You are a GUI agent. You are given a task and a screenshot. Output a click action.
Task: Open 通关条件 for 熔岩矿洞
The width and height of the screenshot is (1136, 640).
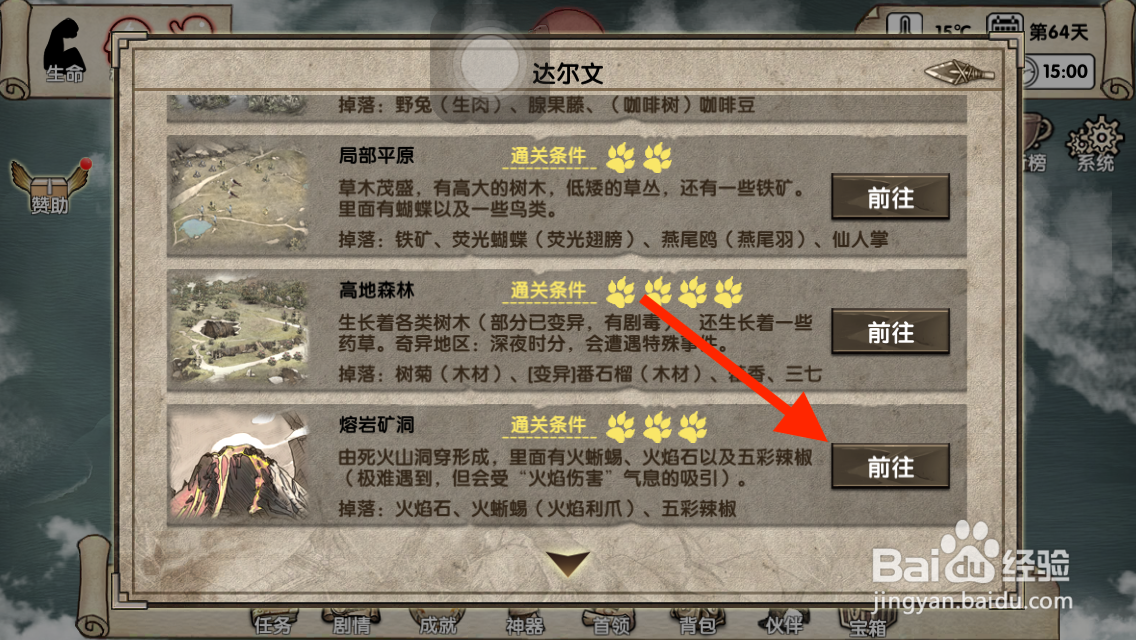(x=548, y=425)
